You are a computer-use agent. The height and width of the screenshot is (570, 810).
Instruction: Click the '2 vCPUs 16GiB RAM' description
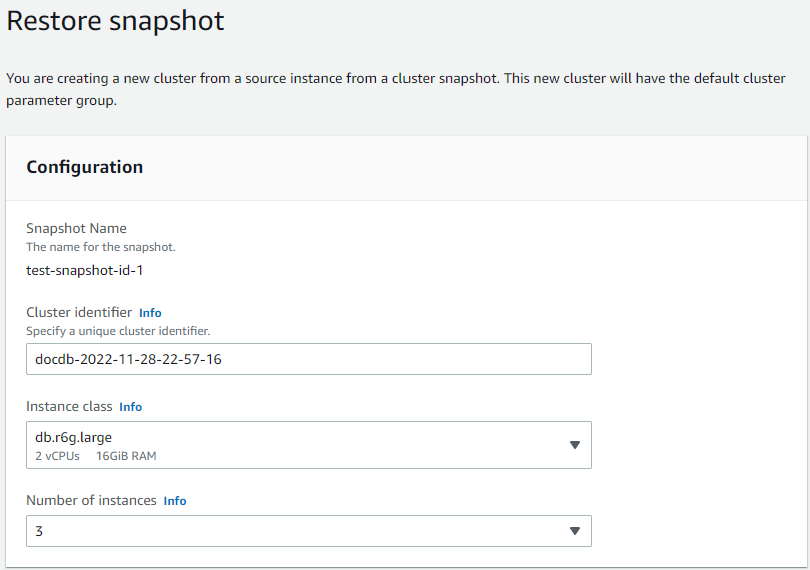(96, 456)
